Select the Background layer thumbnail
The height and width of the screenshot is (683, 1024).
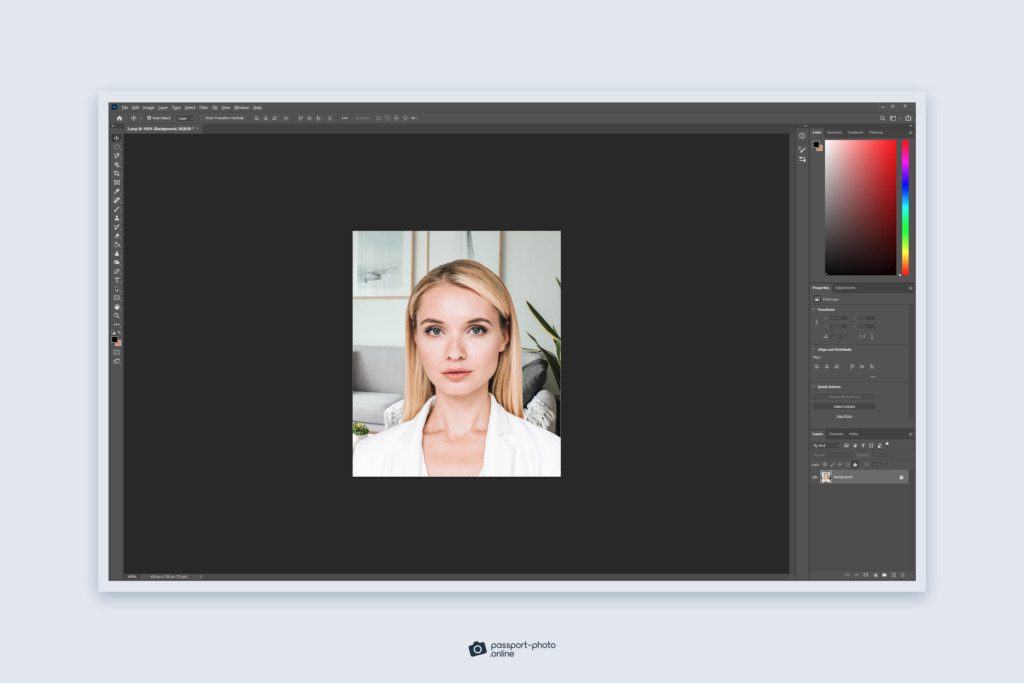825,477
